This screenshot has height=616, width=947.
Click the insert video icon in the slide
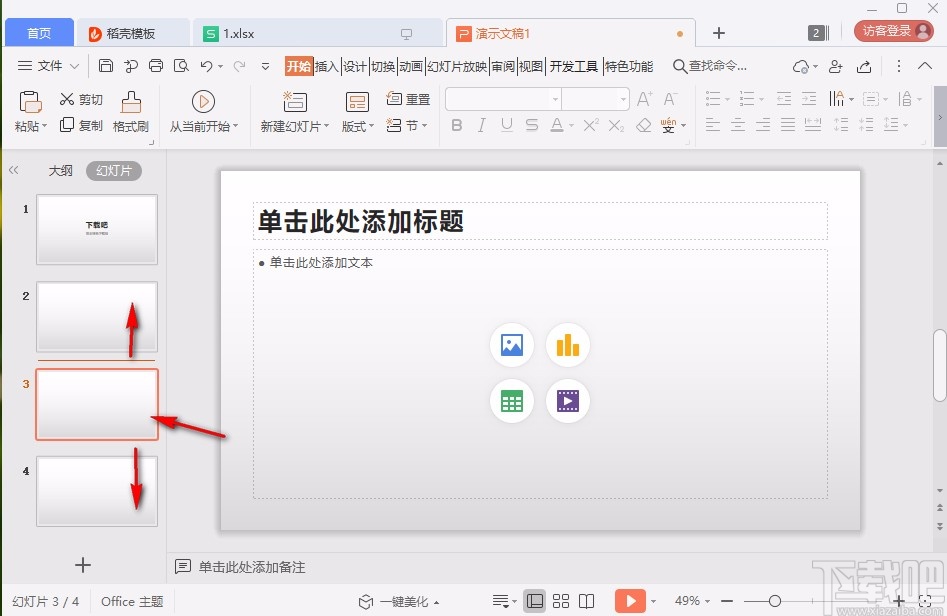coord(568,401)
